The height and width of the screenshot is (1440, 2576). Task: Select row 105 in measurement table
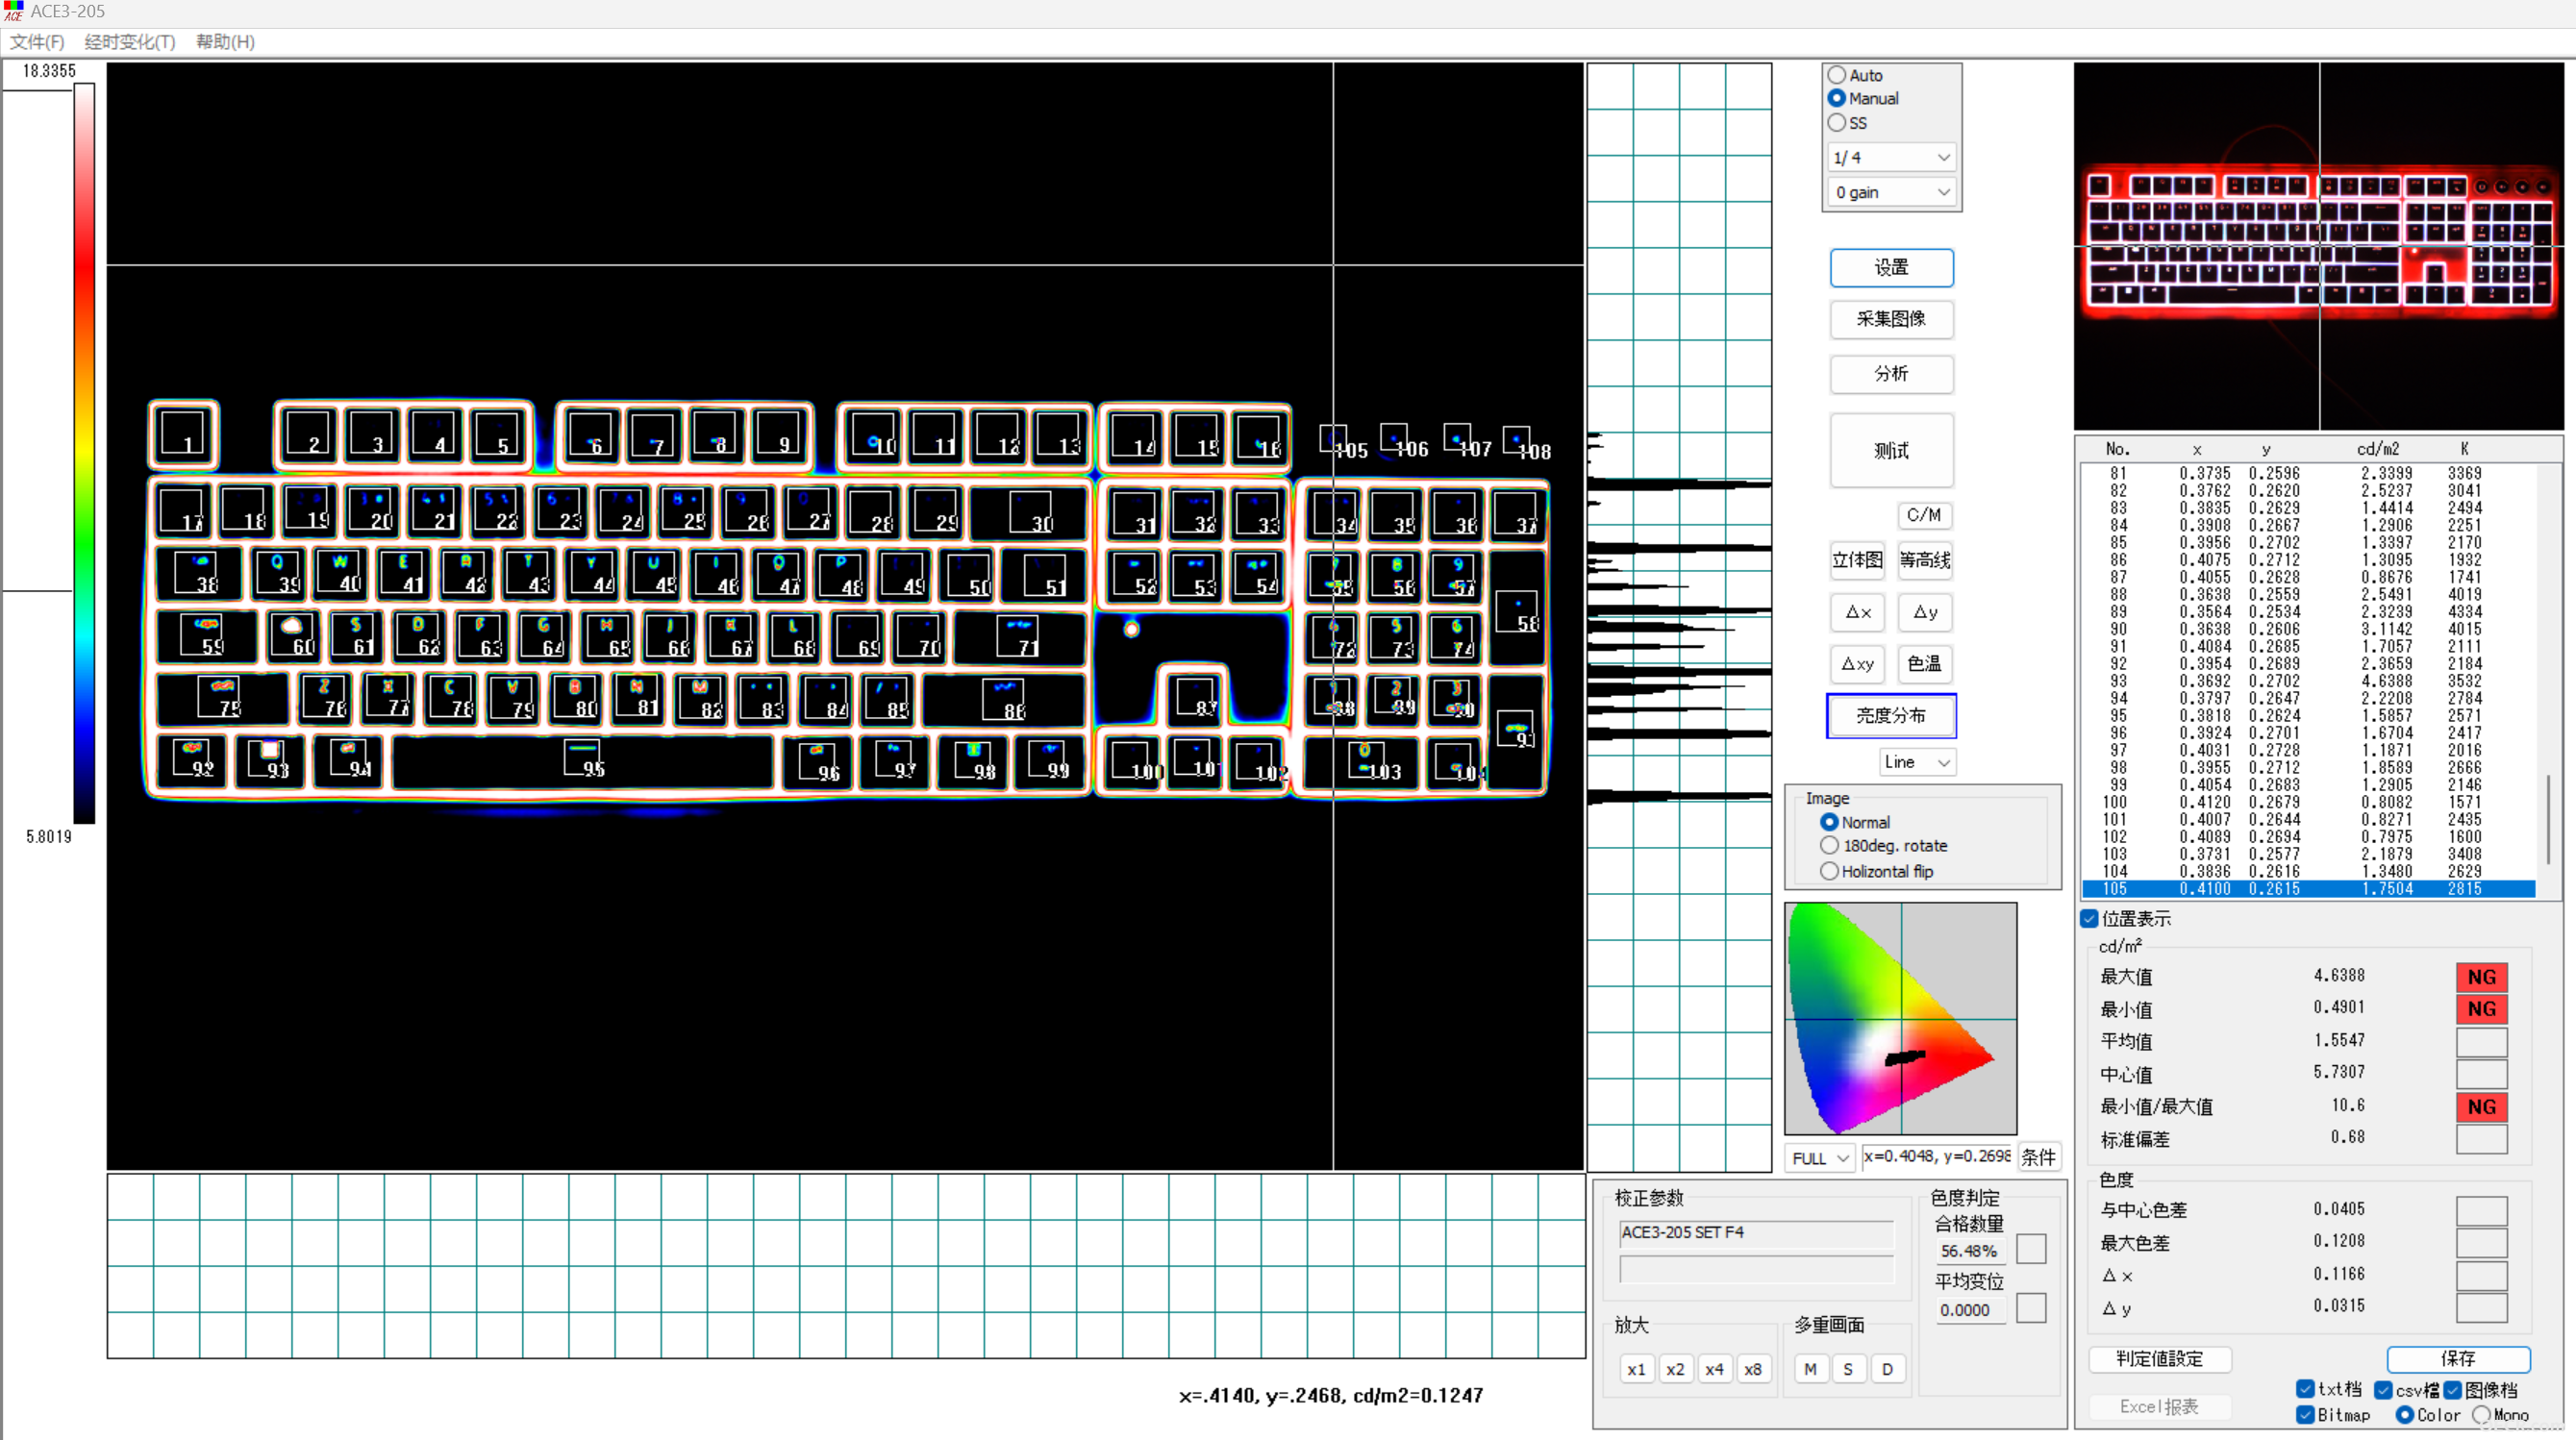(2308, 889)
